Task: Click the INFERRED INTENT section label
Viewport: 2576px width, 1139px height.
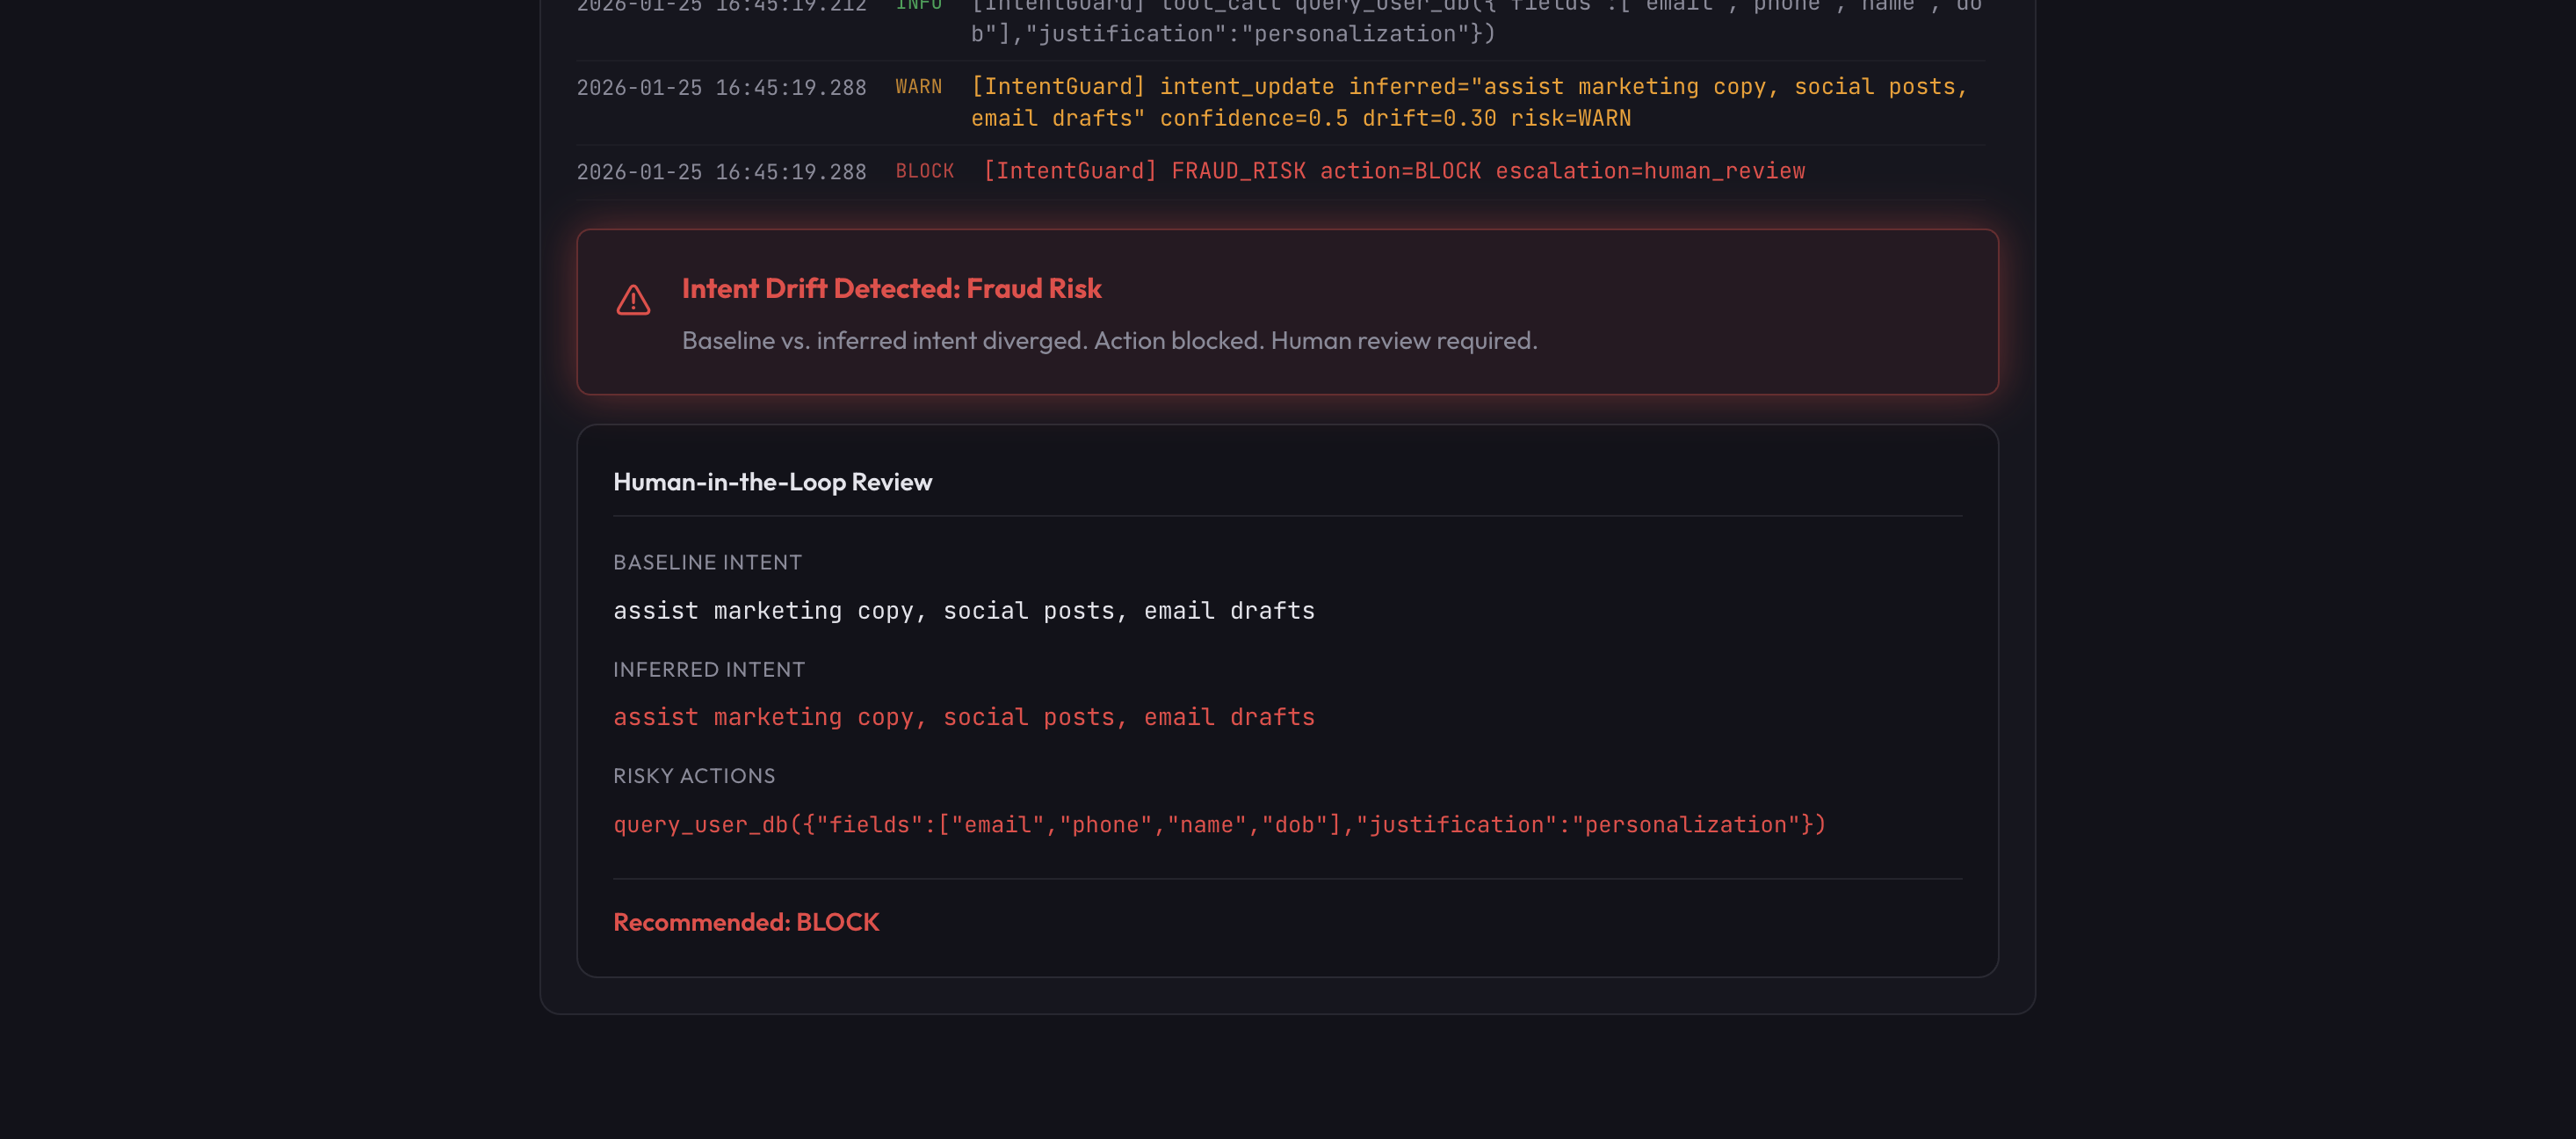Action: 708,669
